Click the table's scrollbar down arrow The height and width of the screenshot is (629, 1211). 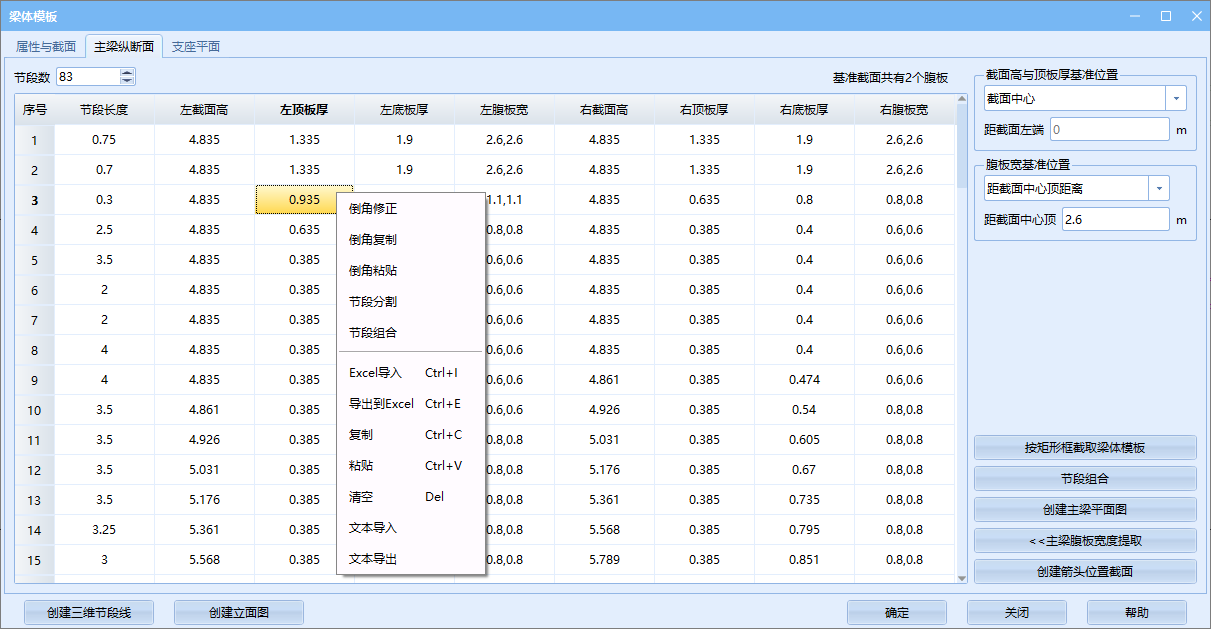(962, 577)
